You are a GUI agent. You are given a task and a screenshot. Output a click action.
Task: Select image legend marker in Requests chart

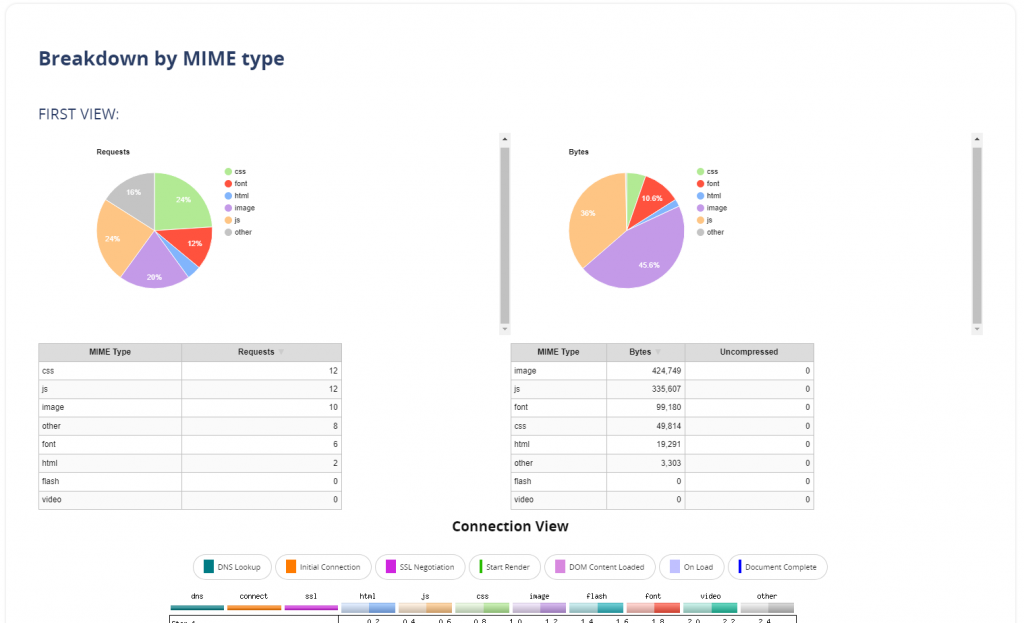(x=228, y=208)
